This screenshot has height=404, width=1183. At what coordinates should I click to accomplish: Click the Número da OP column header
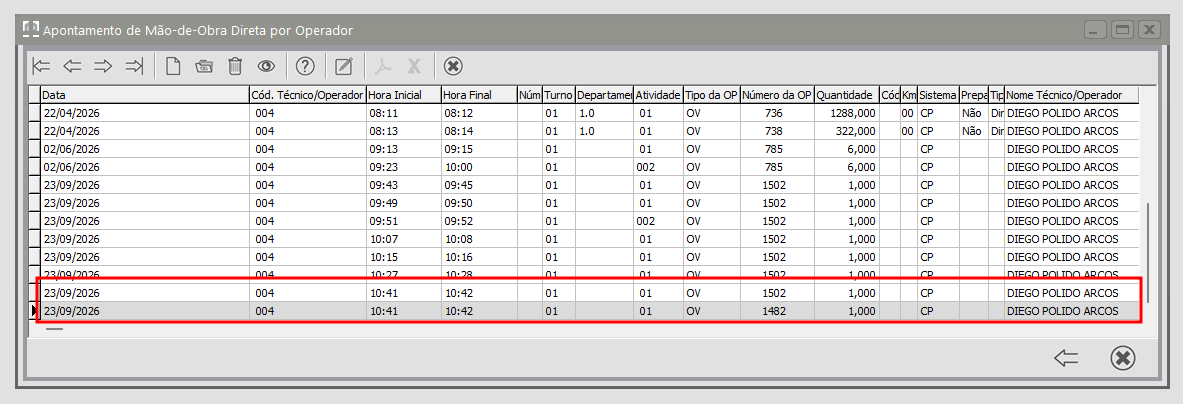[777, 95]
